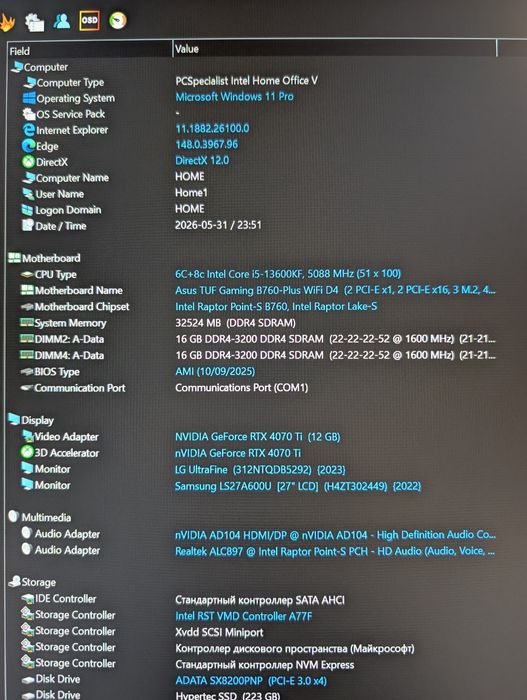Viewport: 527px width, 700px height.
Task: Click the gear-and-list toolbar icon
Action: [x=34, y=22]
